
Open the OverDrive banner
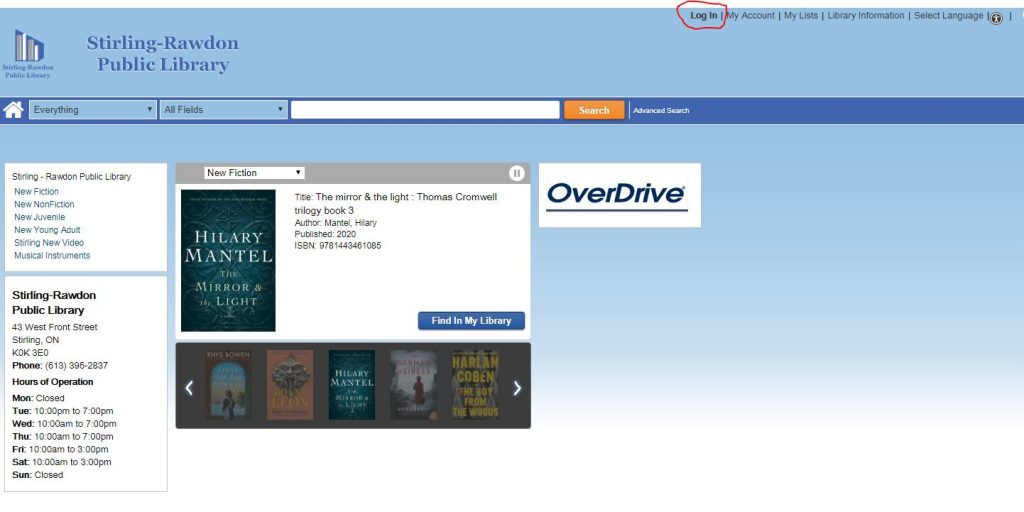(x=620, y=195)
